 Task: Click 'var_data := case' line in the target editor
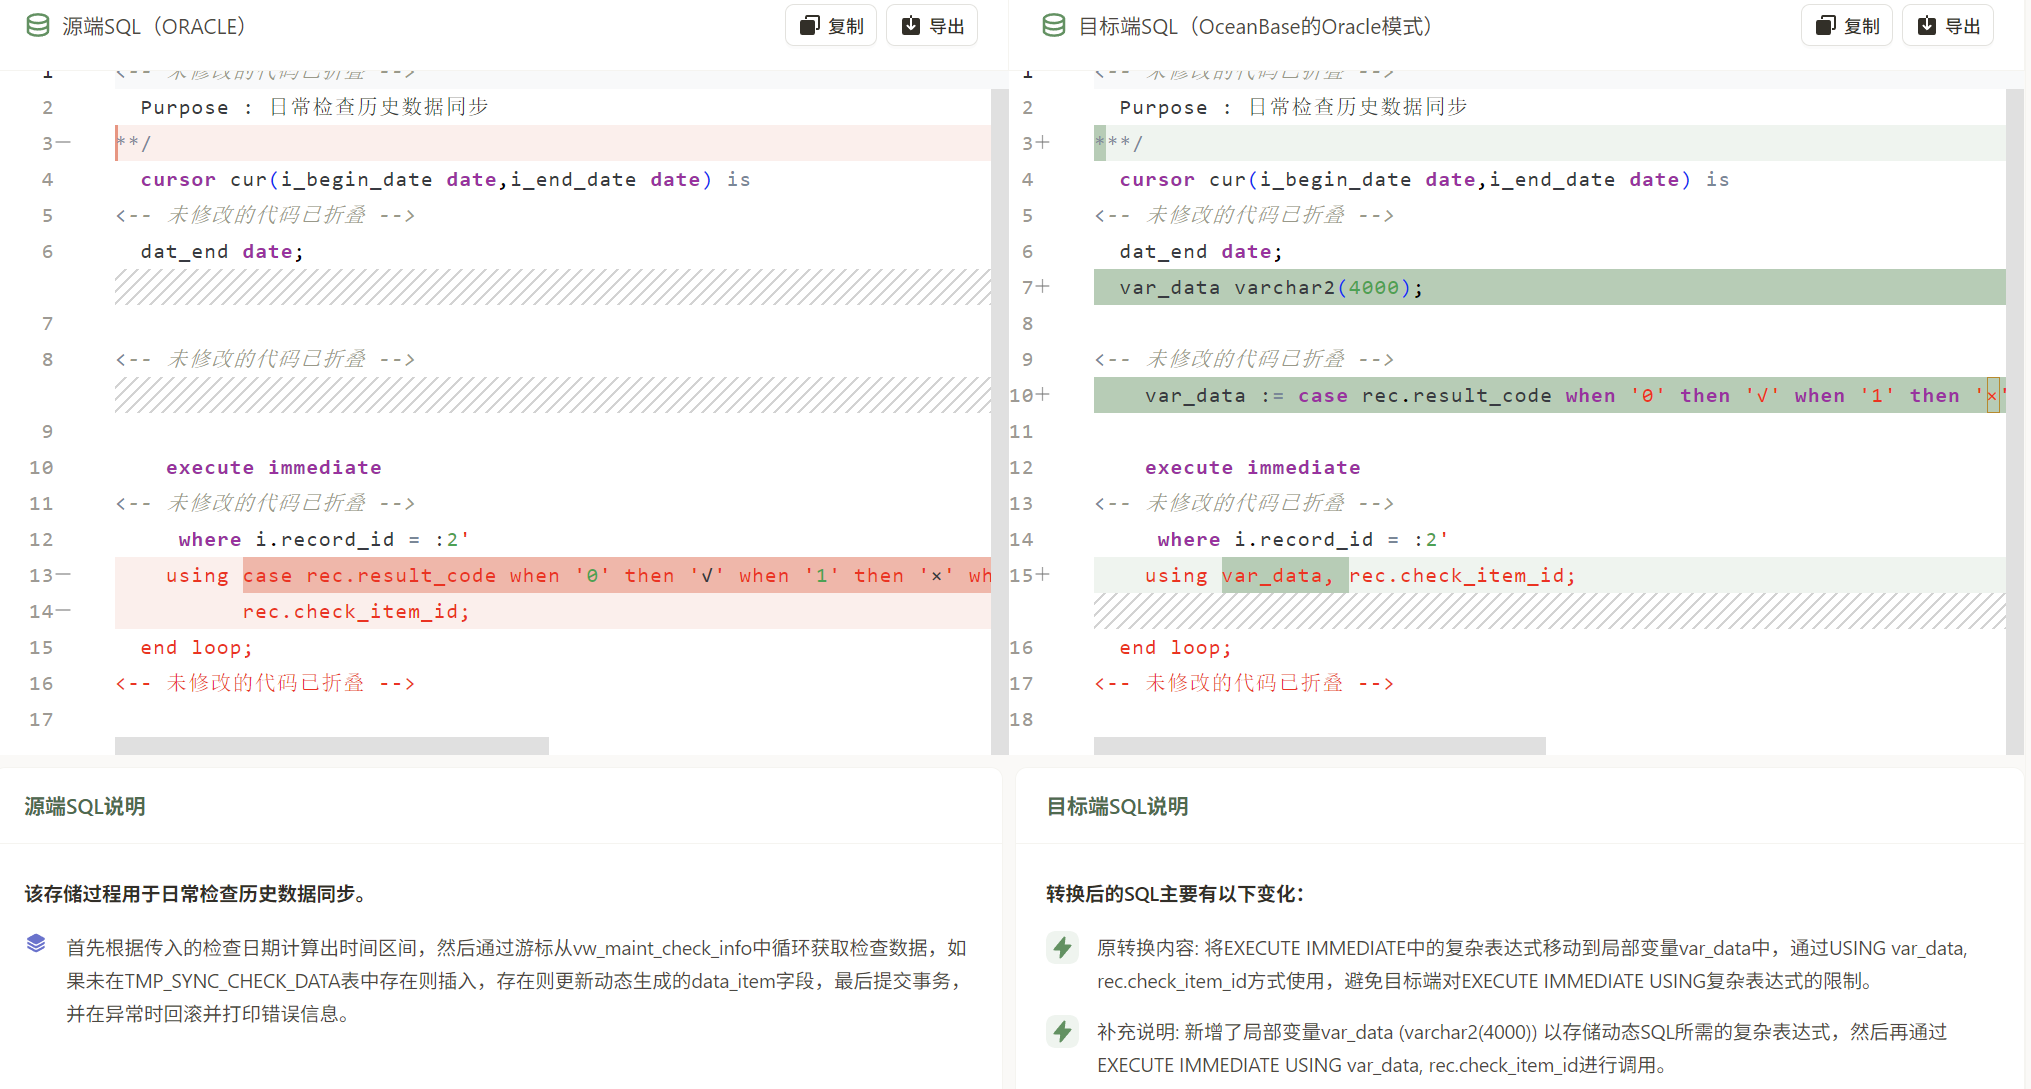click(1549, 395)
